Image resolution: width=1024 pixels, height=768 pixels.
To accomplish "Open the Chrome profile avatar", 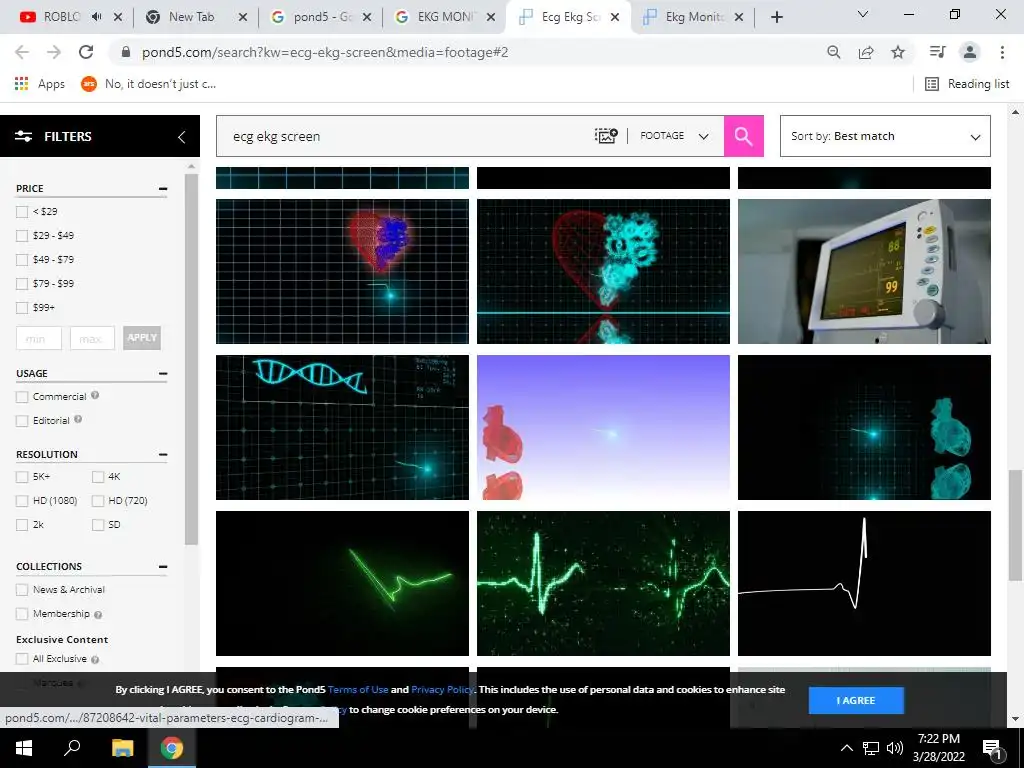I will (970, 52).
